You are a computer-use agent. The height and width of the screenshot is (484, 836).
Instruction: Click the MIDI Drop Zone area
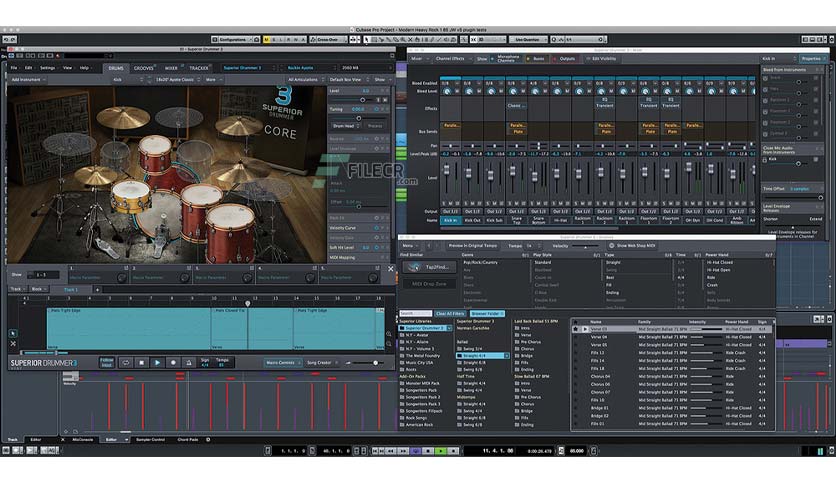click(x=429, y=284)
